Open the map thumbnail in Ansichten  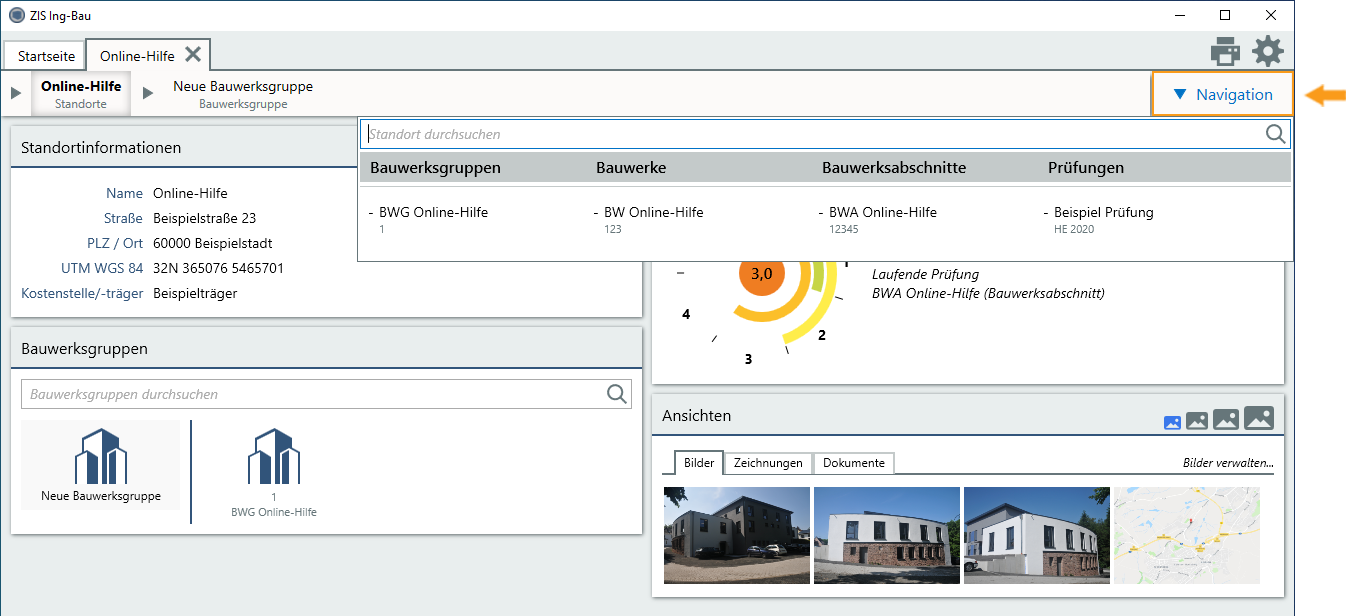1186,535
